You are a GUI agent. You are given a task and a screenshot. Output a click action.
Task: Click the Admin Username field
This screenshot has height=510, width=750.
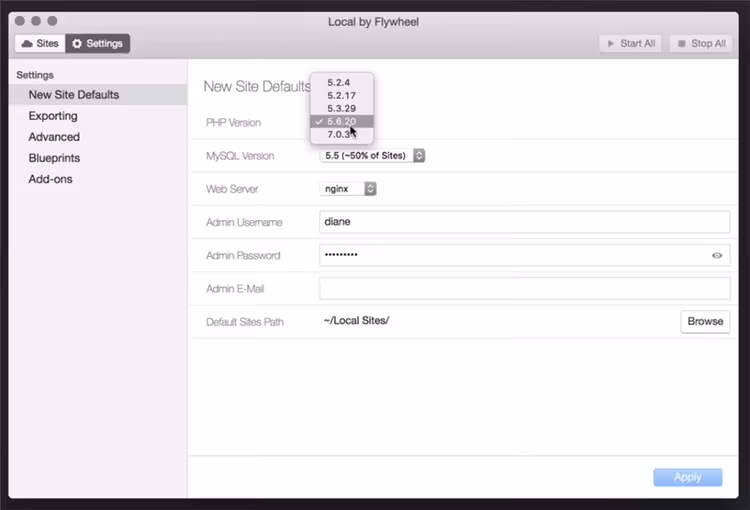click(x=524, y=222)
